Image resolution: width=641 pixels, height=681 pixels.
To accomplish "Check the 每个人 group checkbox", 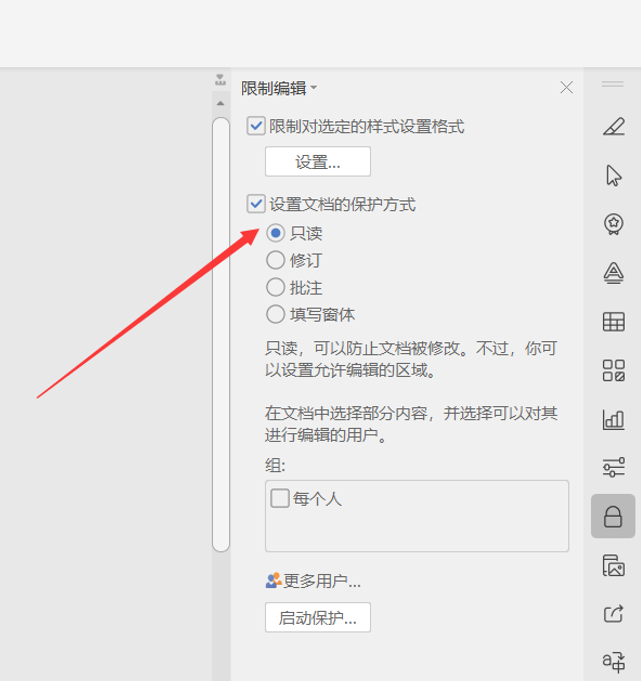I will (280, 498).
